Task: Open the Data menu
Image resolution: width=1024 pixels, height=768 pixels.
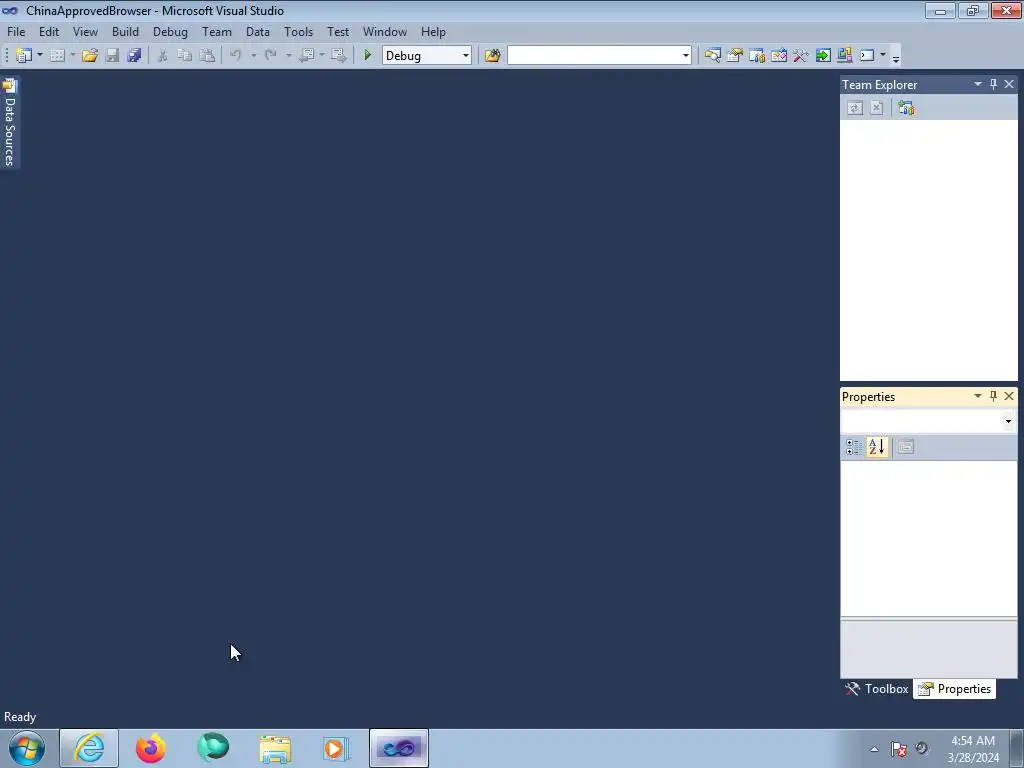Action: tap(258, 31)
